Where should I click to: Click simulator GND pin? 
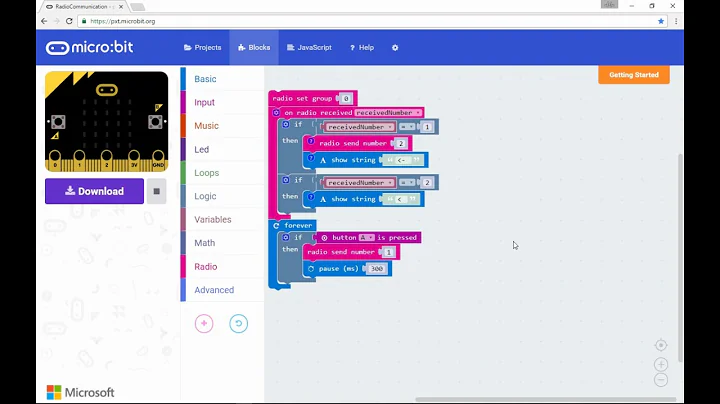point(158,156)
